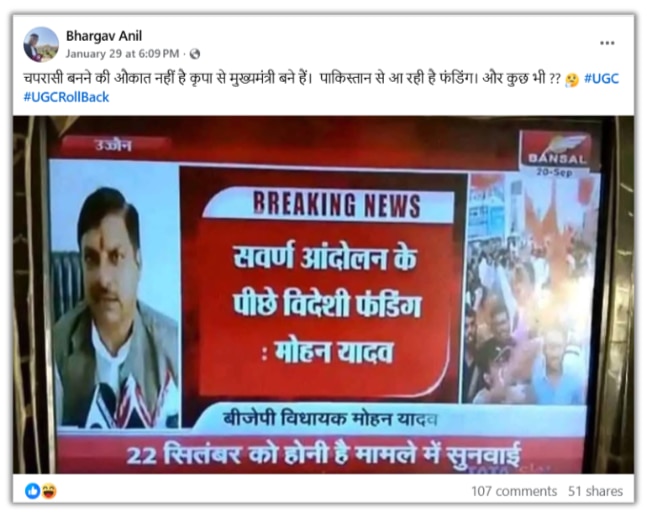Viewport: 647px width, 517px height.
Task: Click the blue Like reaction icon
Action: tap(33, 491)
